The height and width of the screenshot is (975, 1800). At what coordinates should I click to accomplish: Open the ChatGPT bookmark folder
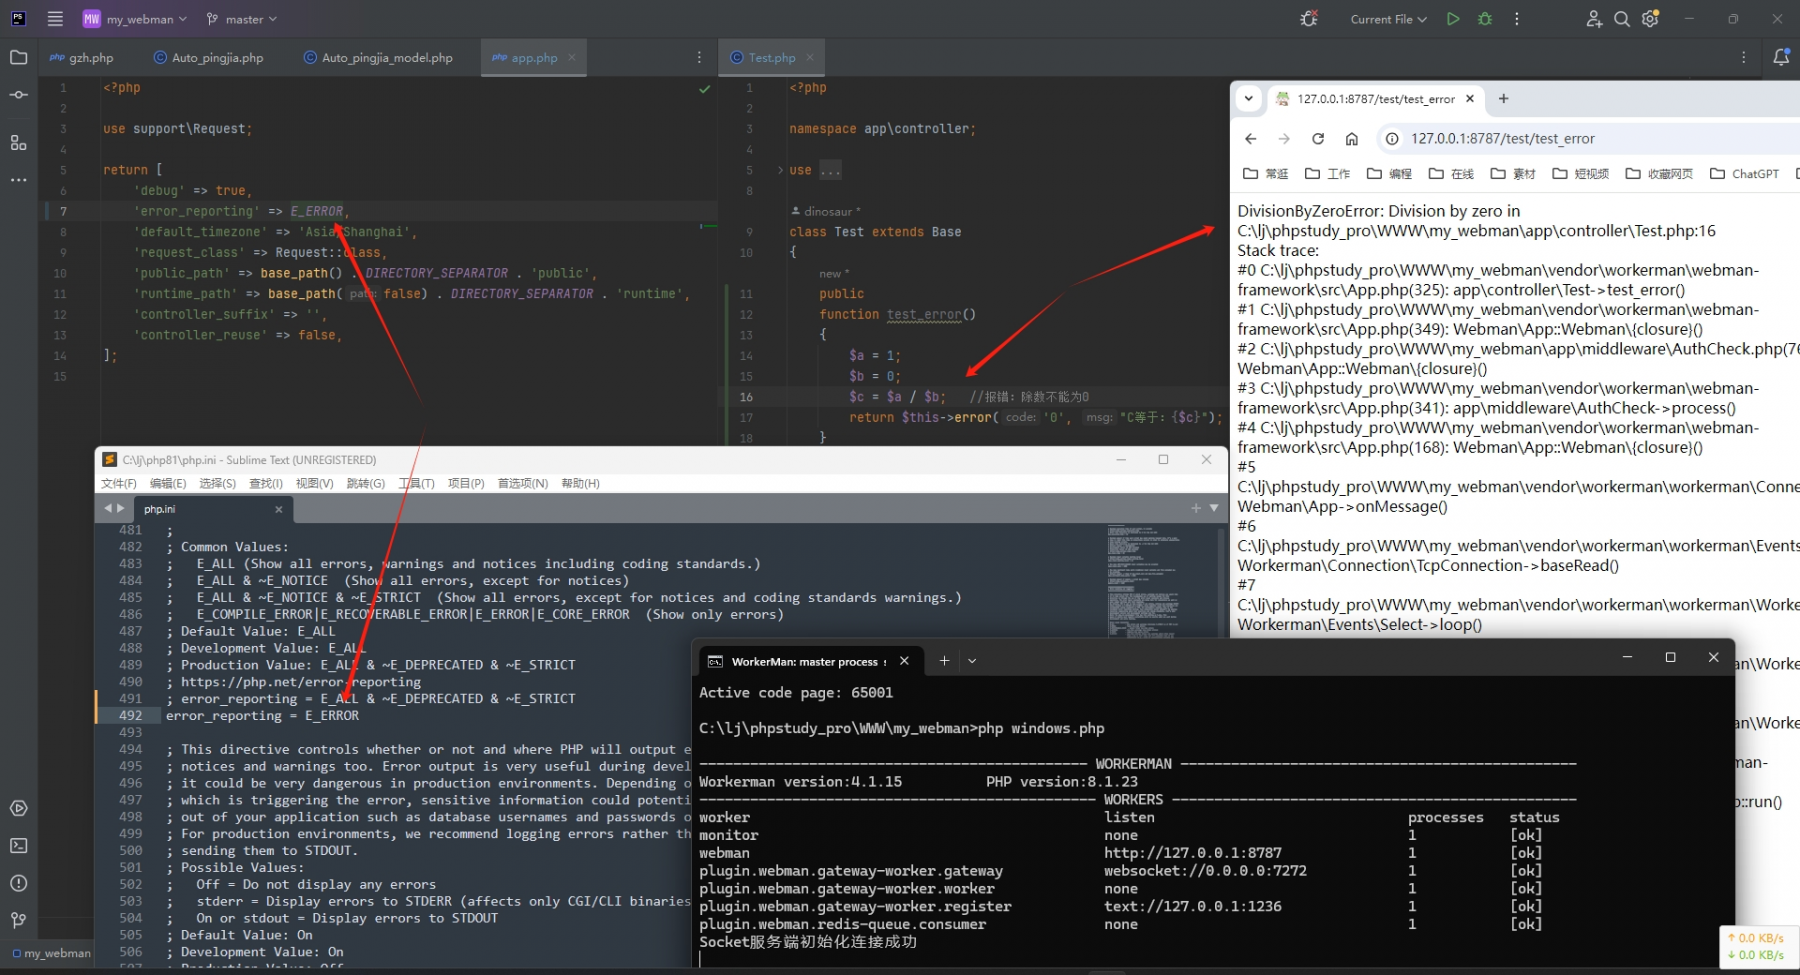pyautogui.click(x=1744, y=174)
